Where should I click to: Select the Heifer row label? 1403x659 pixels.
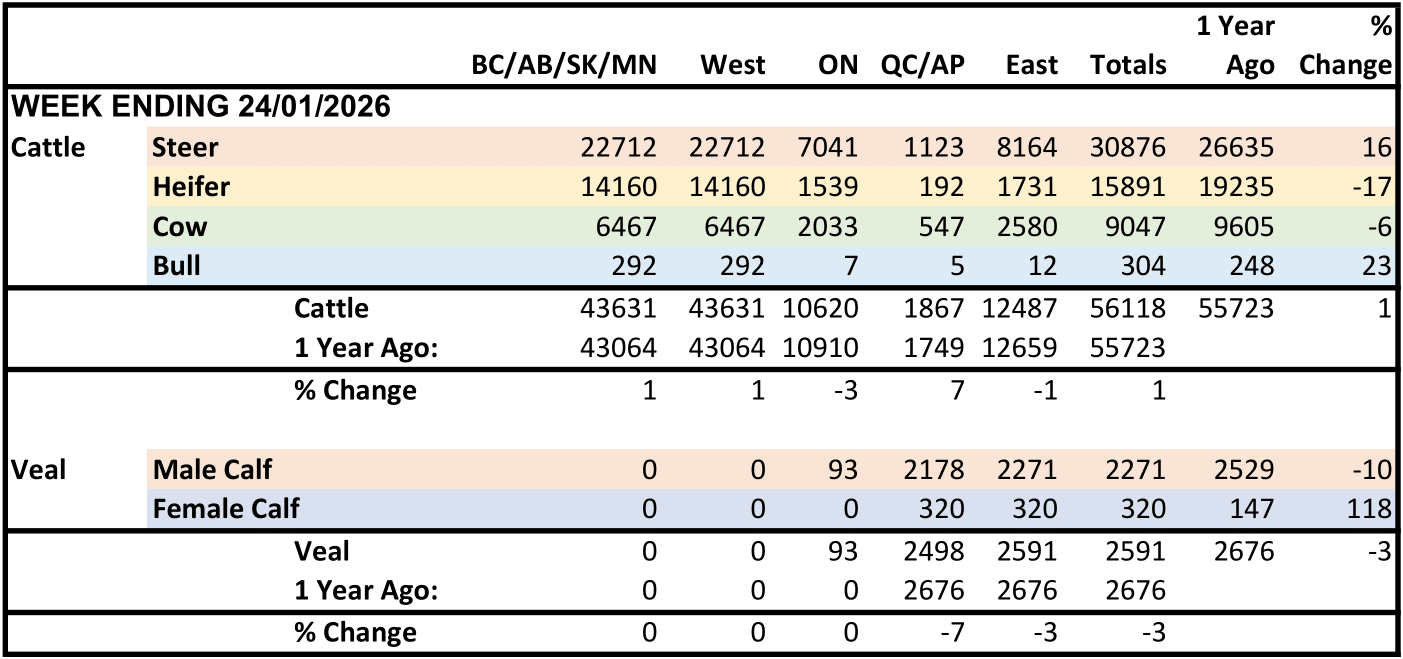(191, 187)
